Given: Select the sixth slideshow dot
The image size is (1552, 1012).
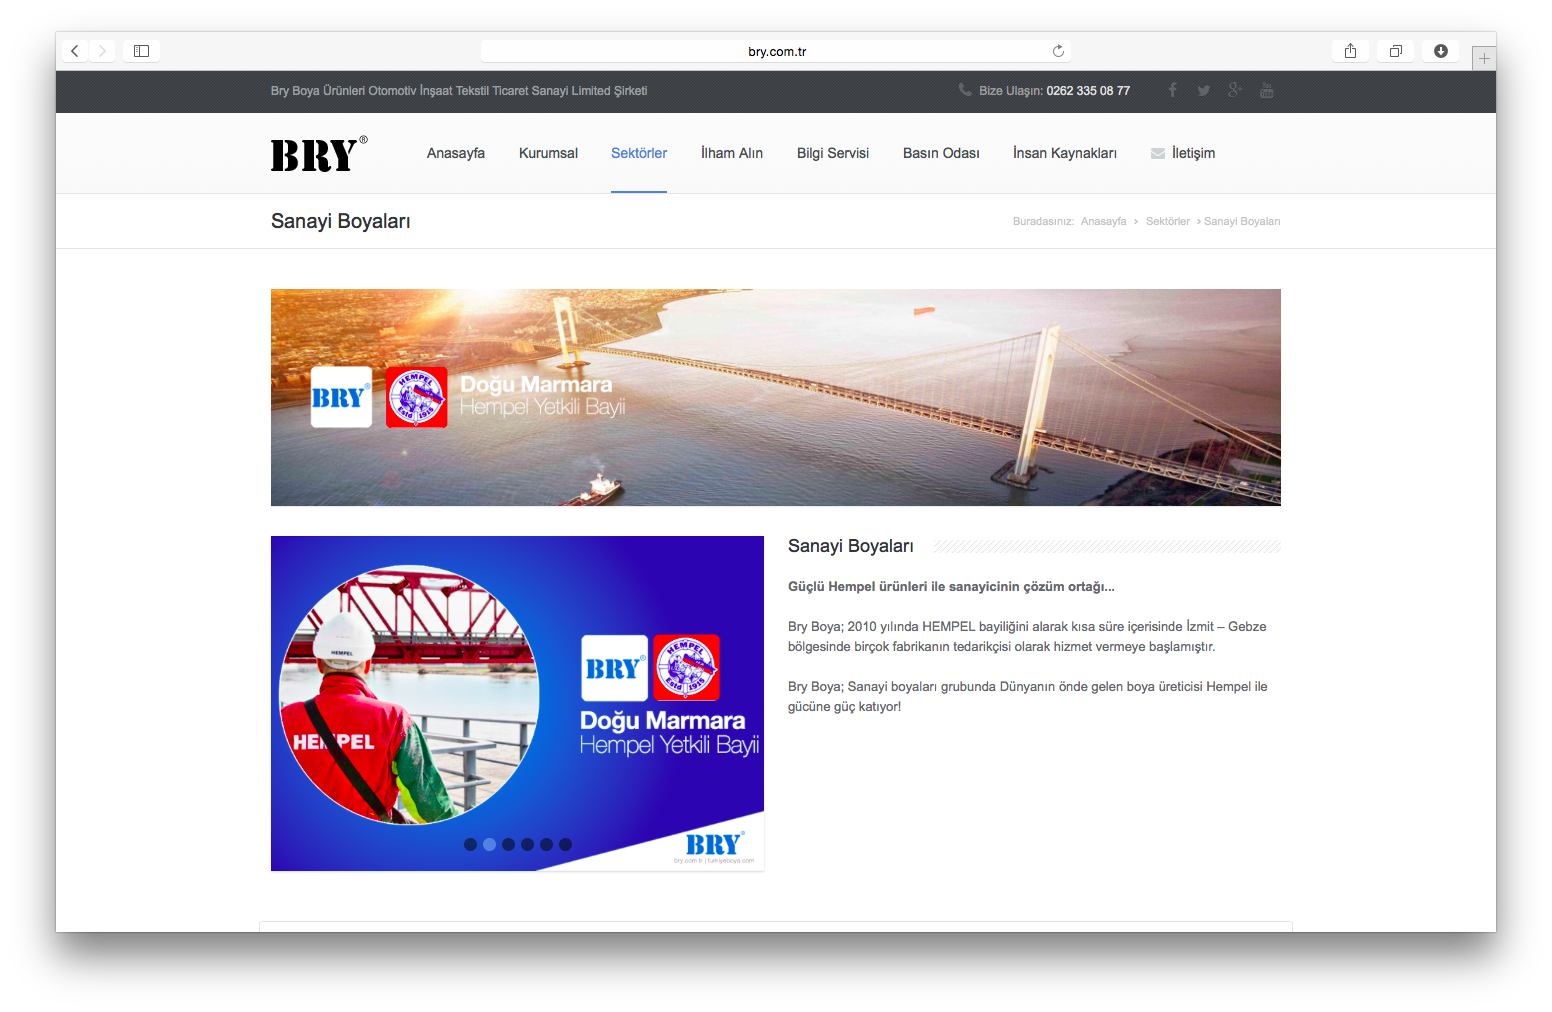Looking at the screenshot, I should click(x=565, y=844).
